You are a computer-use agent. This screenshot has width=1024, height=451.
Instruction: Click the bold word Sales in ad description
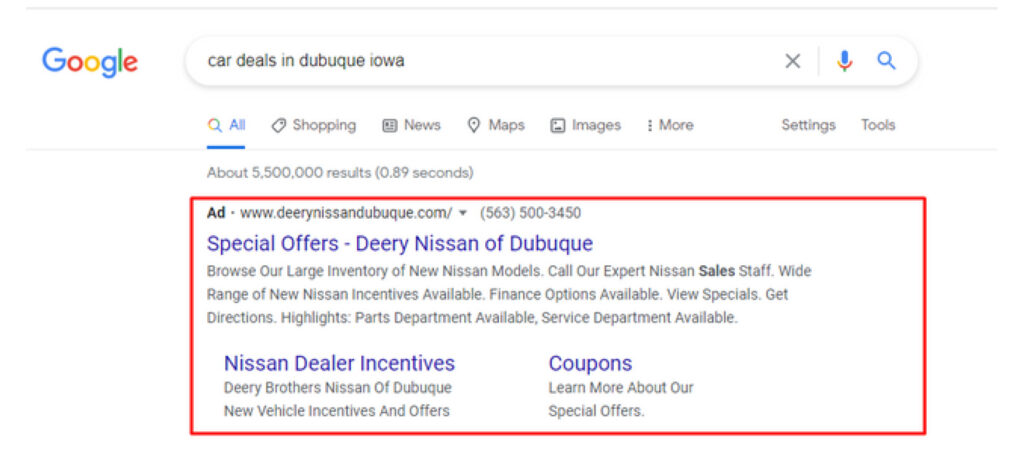(x=717, y=272)
